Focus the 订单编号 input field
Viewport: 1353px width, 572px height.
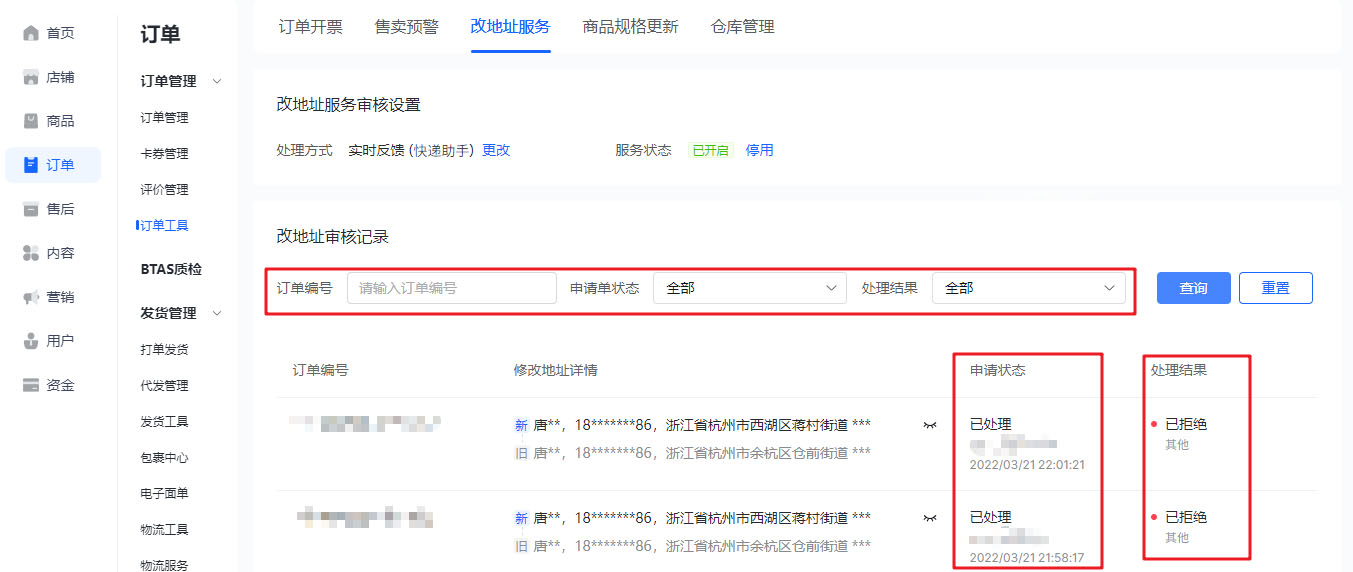(451, 288)
